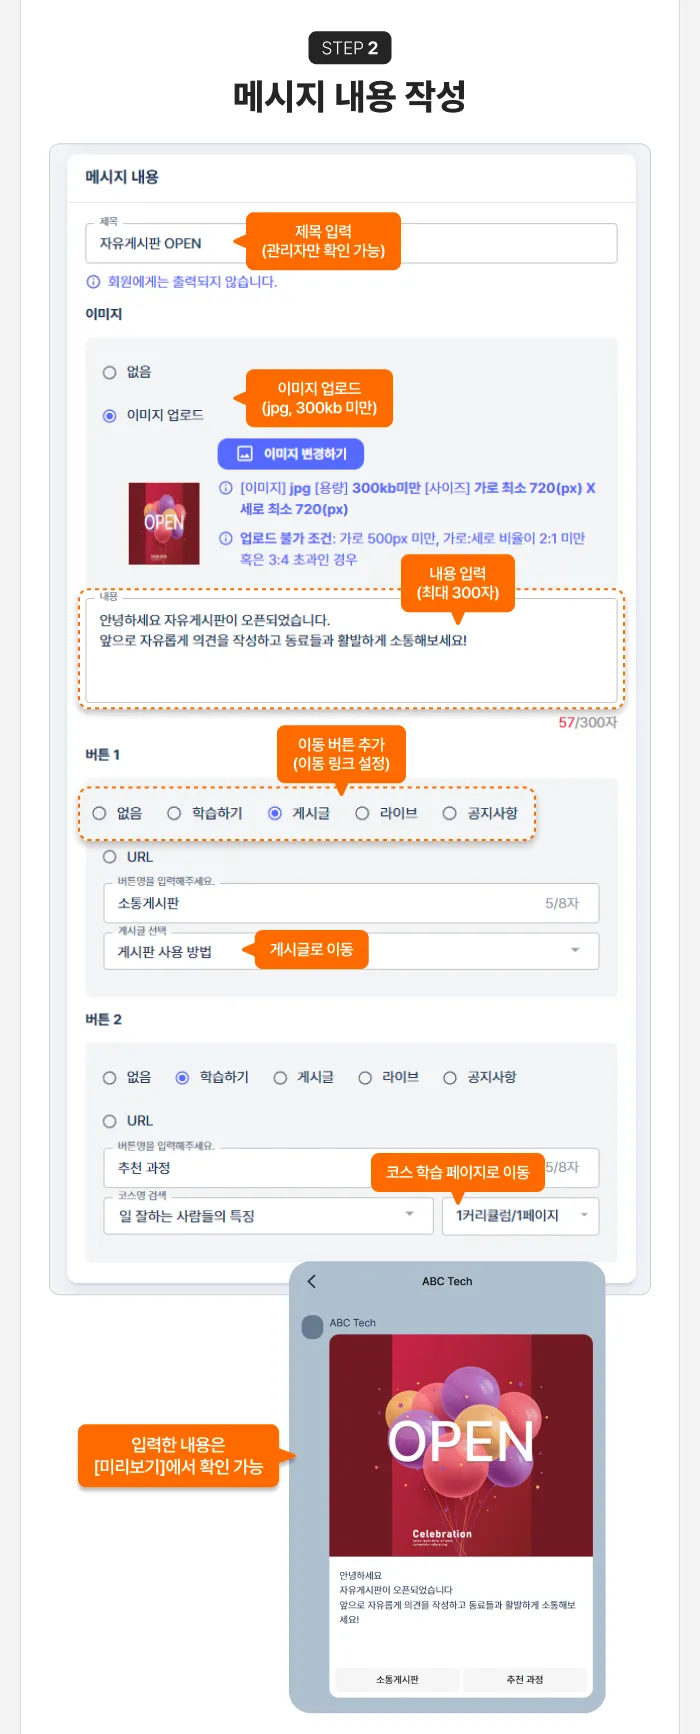Click the ABC Tech profile avatar in preview
Screen dimensions: 700x1734
click(x=312, y=1327)
